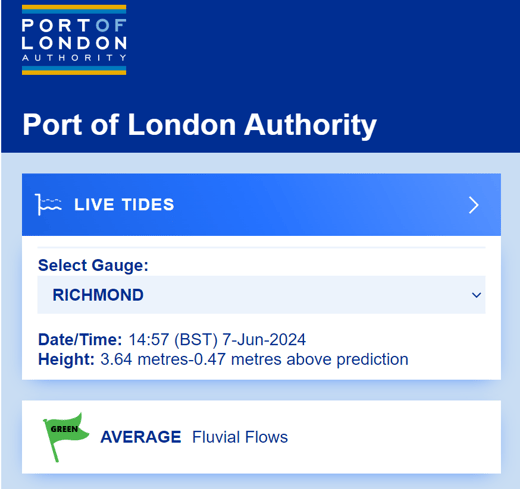
Task: Click the word GREEN on the flag
Action: pos(64,429)
